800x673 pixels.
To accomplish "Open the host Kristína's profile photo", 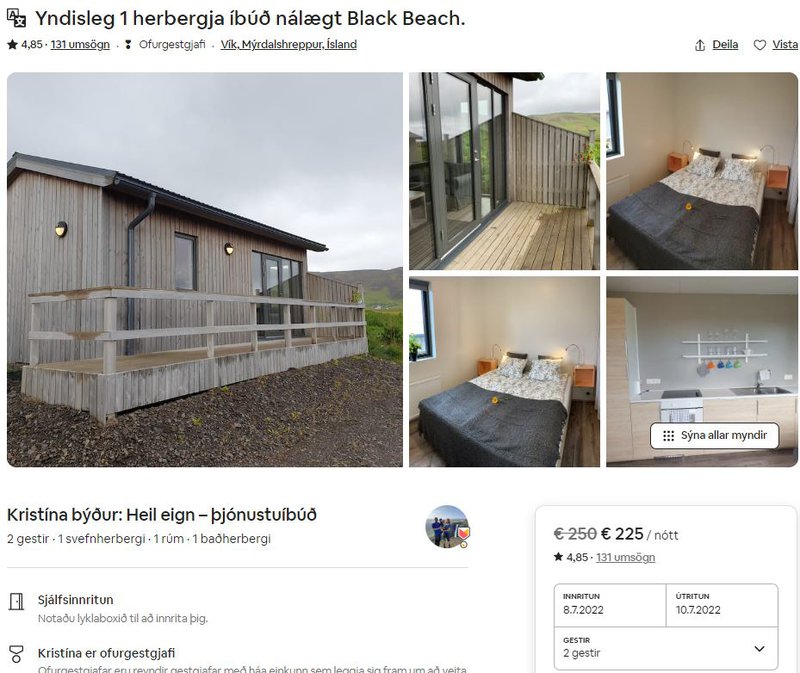I will [x=447, y=527].
